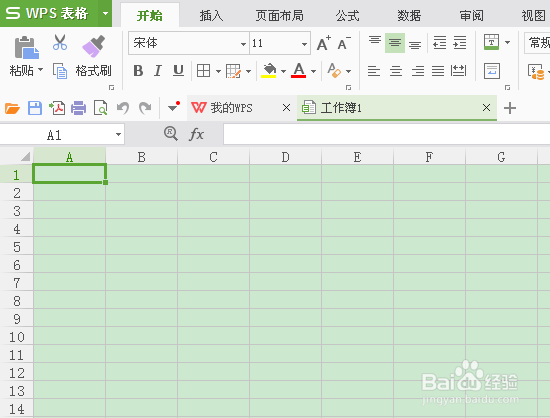Apply cell borders icon
This screenshot has width=550, height=418.
click(203, 71)
